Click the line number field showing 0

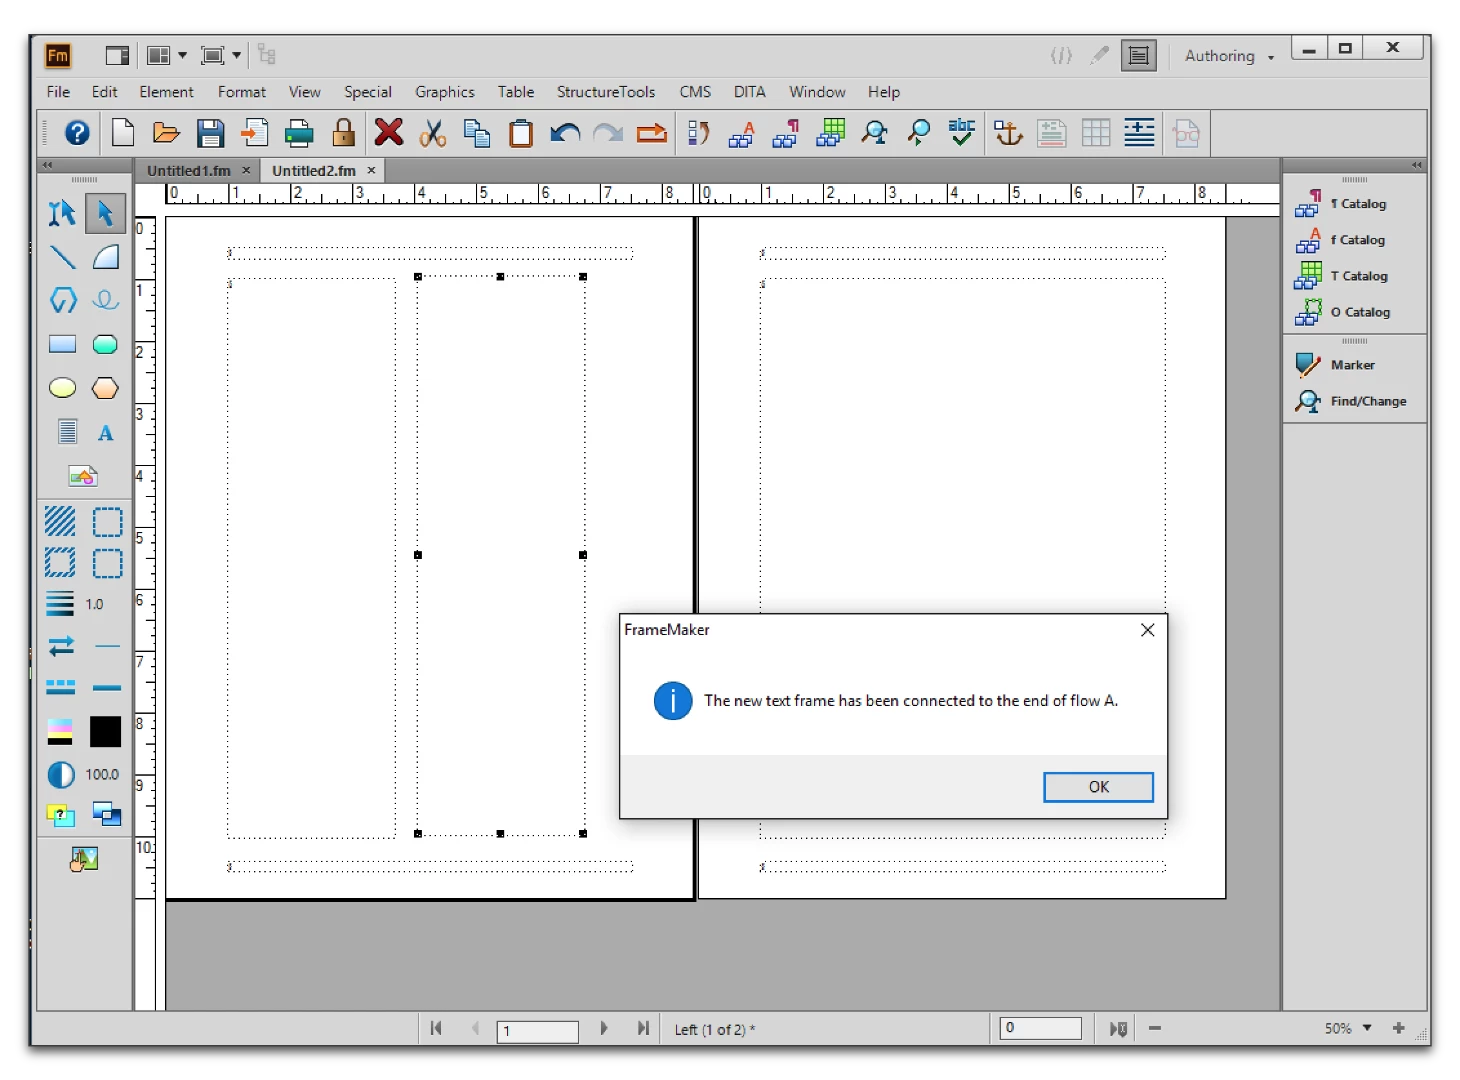tap(1040, 1028)
